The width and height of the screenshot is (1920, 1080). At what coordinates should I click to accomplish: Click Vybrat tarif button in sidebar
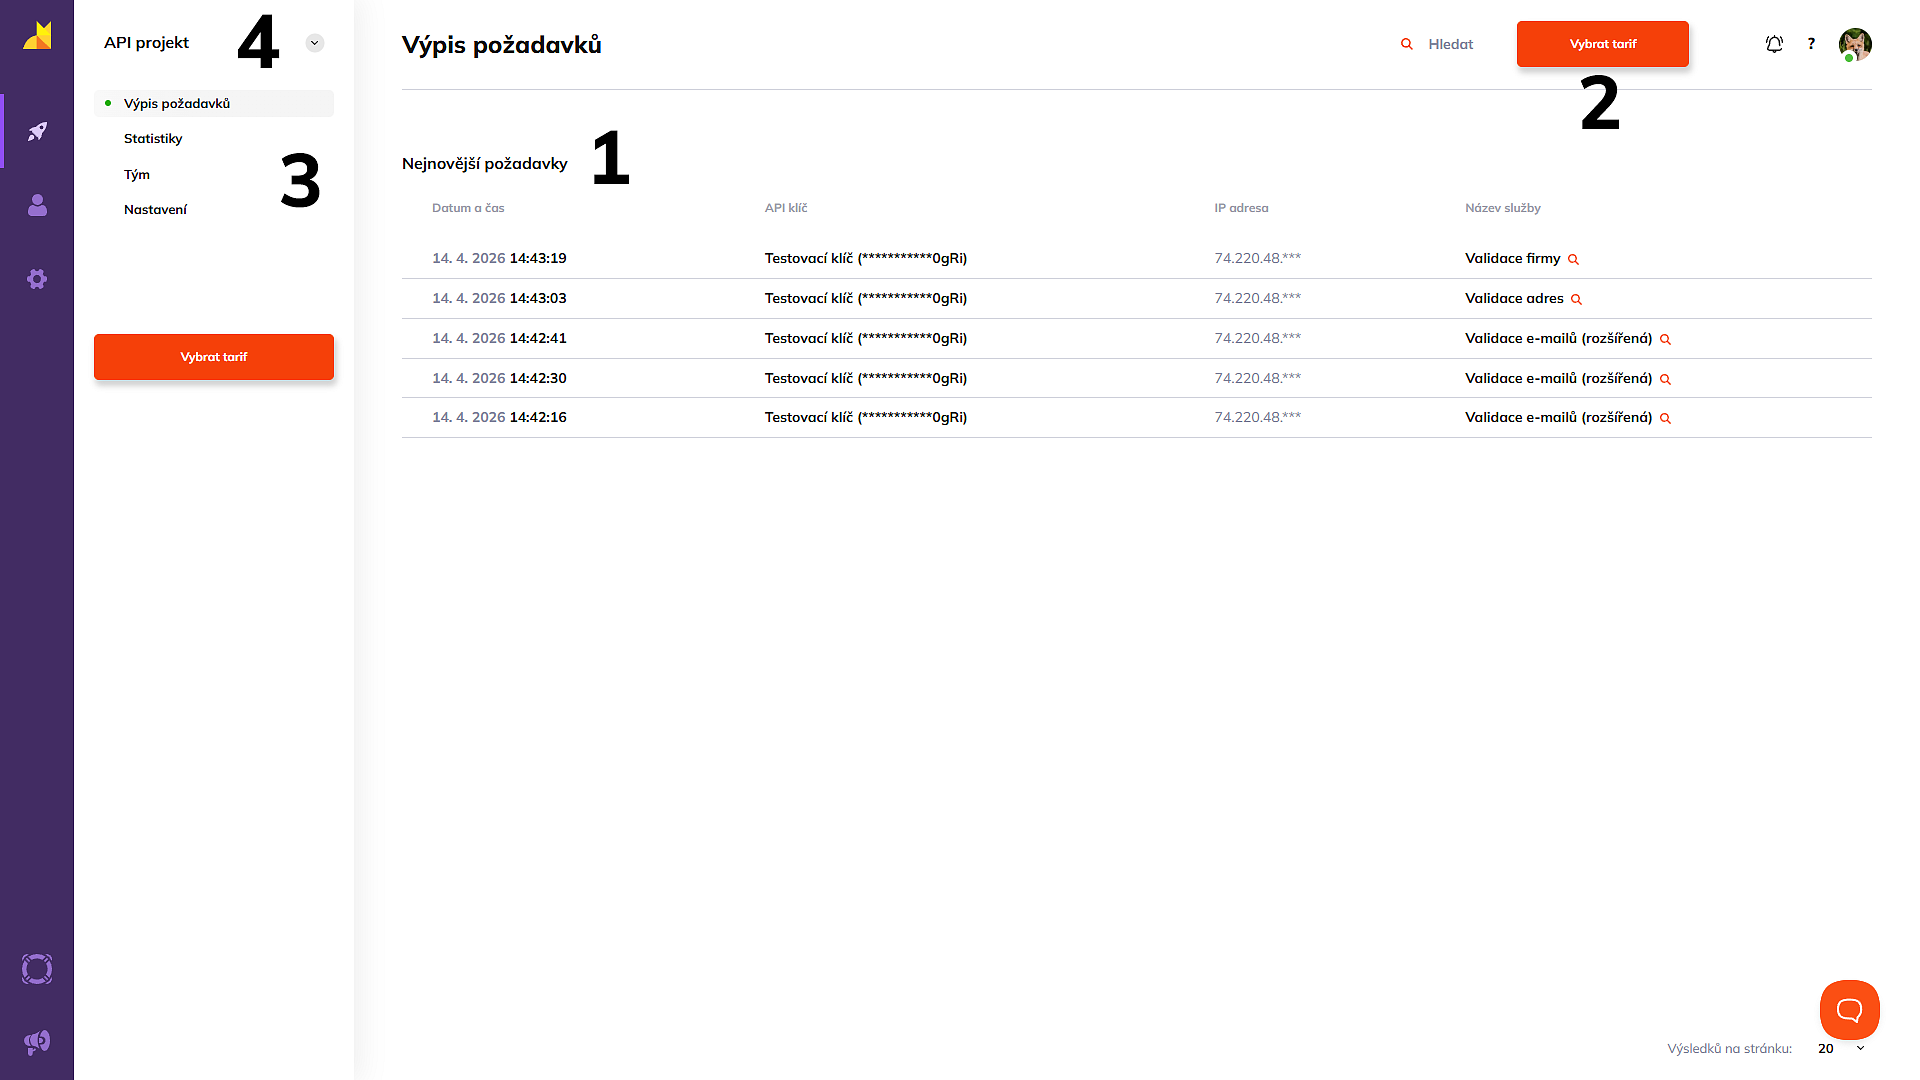(214, 357)
